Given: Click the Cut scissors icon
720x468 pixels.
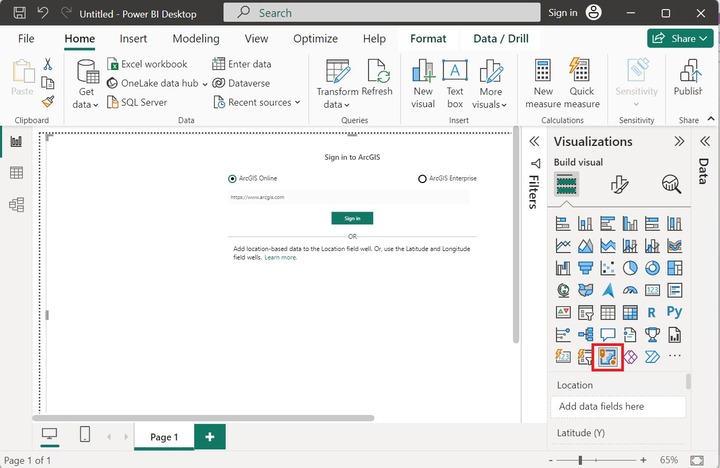Looking at the screenshot, I should point(48,64).
